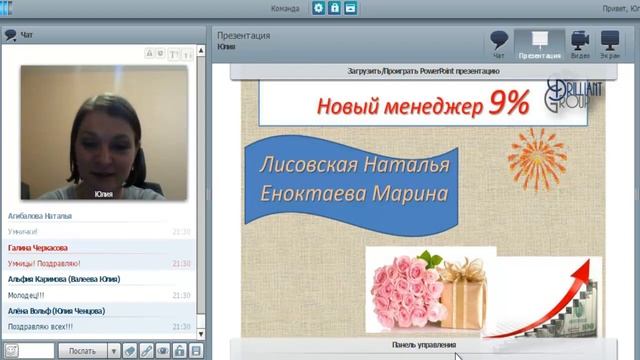Select the Презентация view tab
Image resolution: width=640 pixels, height=360 pixels.
point(540,44)
